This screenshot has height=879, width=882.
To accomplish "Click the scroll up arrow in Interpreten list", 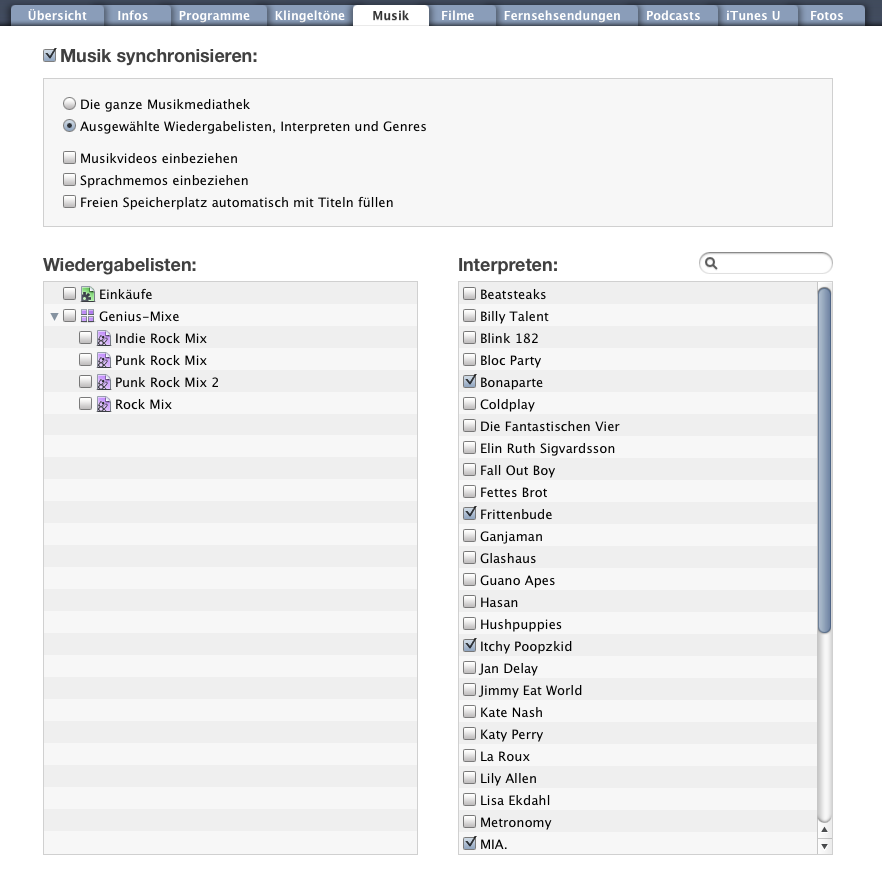I will (824, 830).
